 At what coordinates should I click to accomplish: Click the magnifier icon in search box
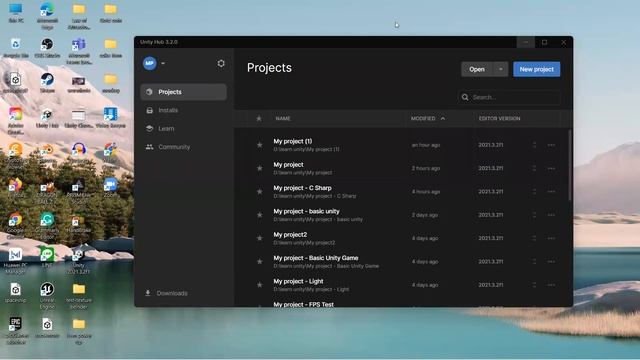click(465, 97)
